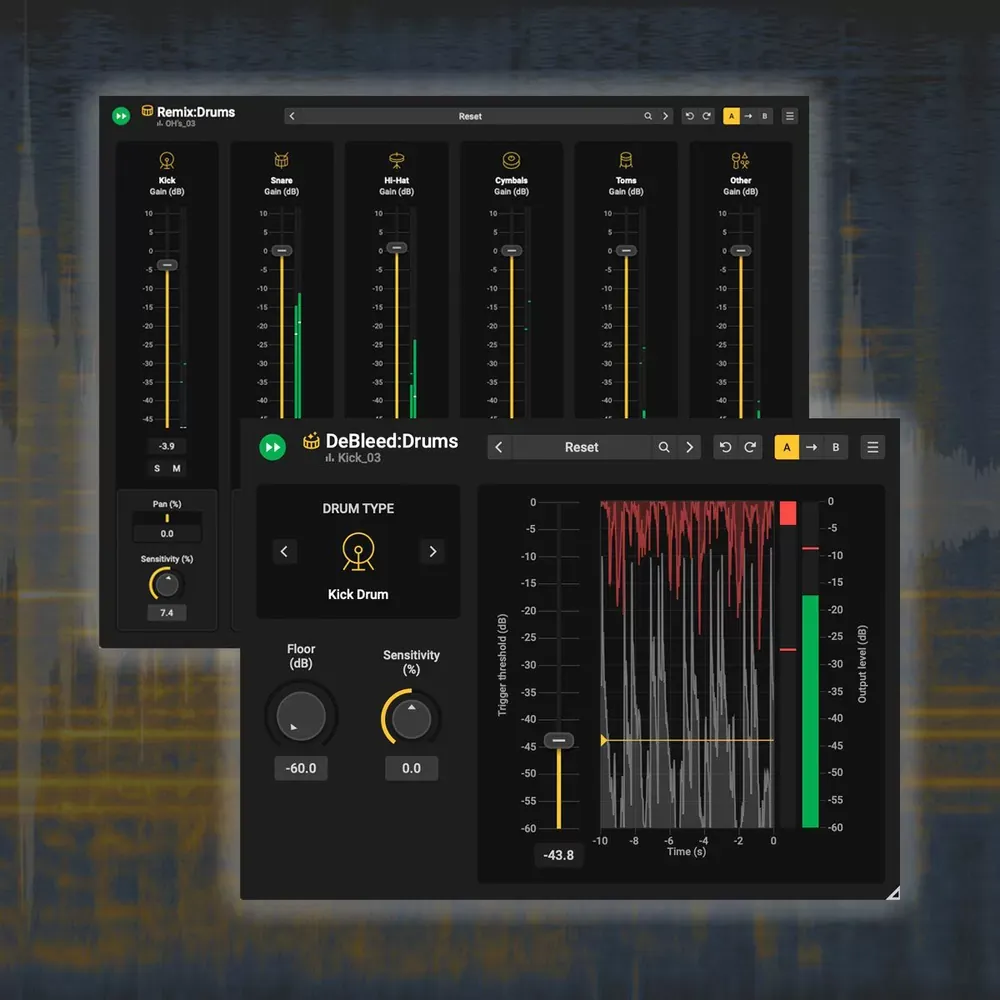Click the DeBleed:Drums plugin logo icon

click(311, 441)
